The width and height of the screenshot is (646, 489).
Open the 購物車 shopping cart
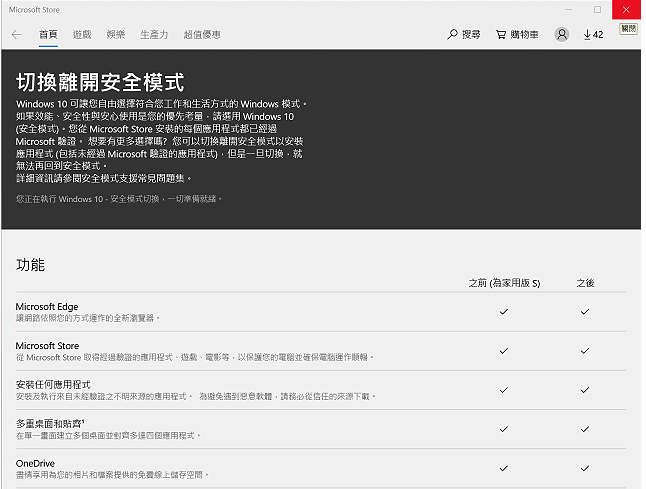[517, 35]
